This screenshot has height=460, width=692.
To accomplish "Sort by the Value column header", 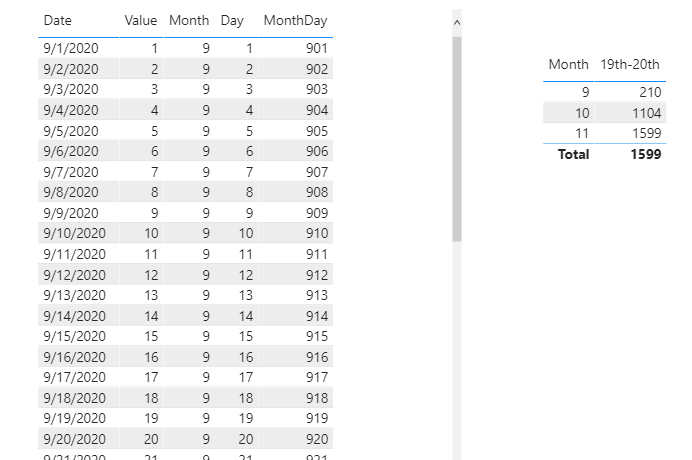I will pos(141,20).
